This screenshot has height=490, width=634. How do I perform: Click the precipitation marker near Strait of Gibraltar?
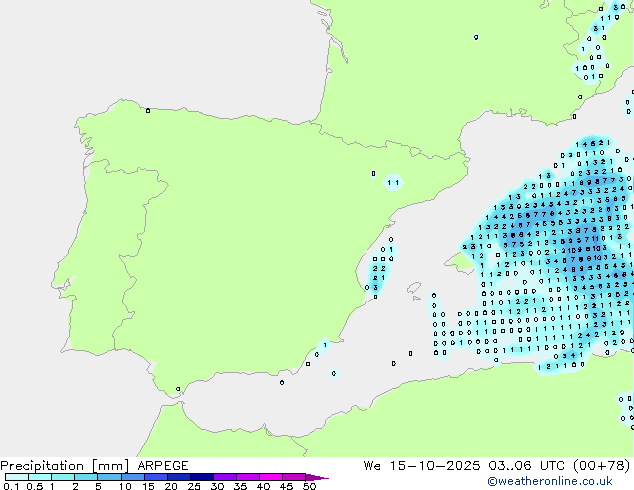[x=179, y=389]
